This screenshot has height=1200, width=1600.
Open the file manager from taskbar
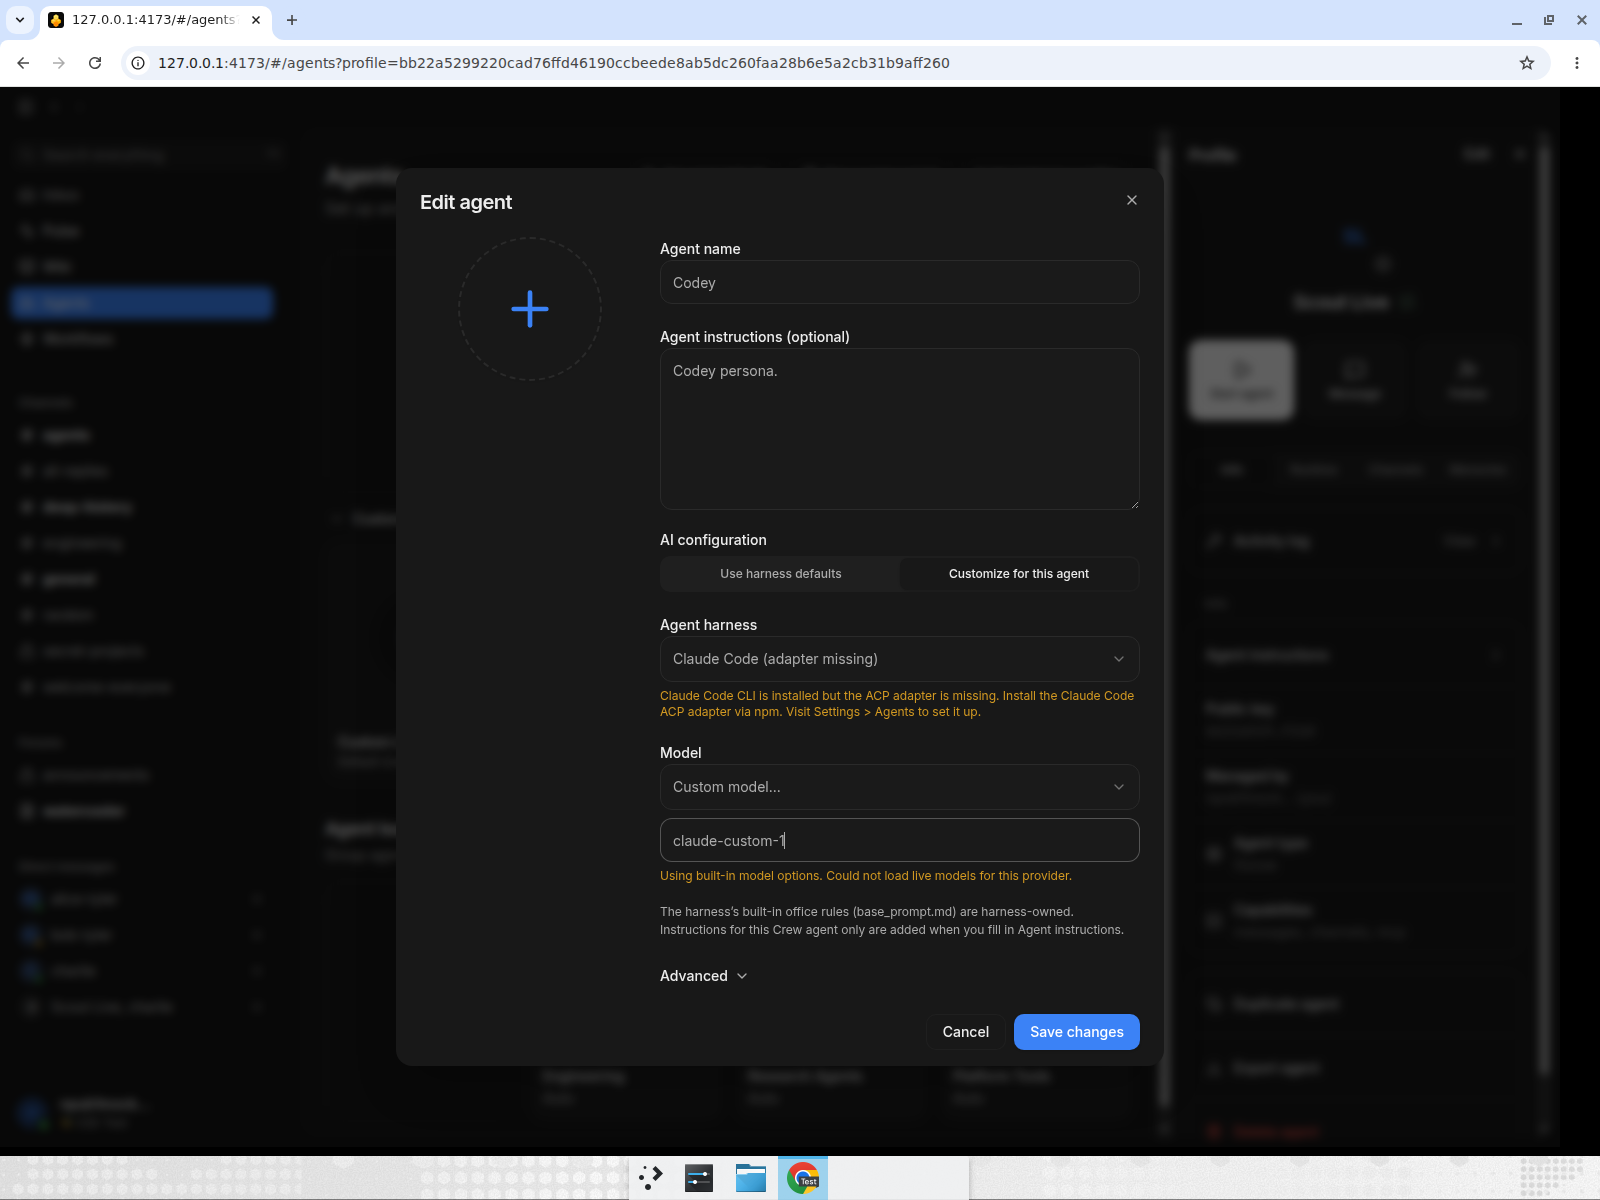pos(751,1178)
